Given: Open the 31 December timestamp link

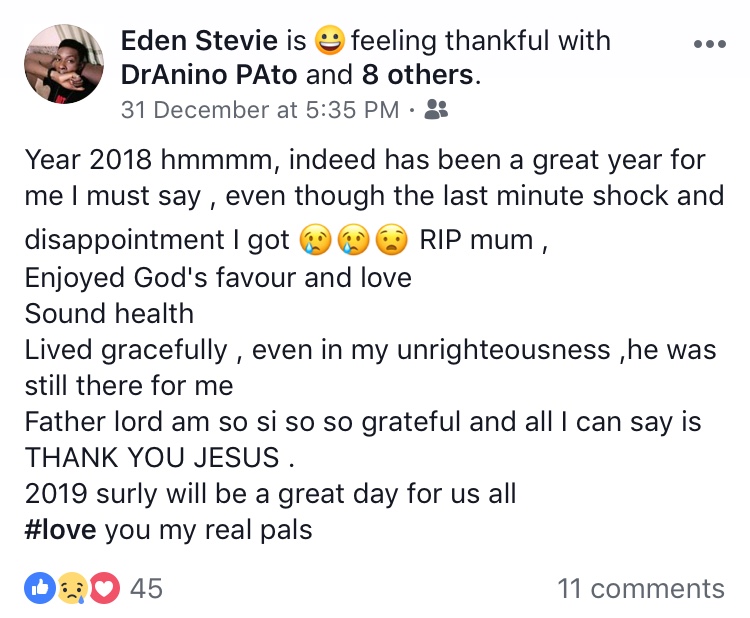Looking at the screenshot, I should [259, 110].
